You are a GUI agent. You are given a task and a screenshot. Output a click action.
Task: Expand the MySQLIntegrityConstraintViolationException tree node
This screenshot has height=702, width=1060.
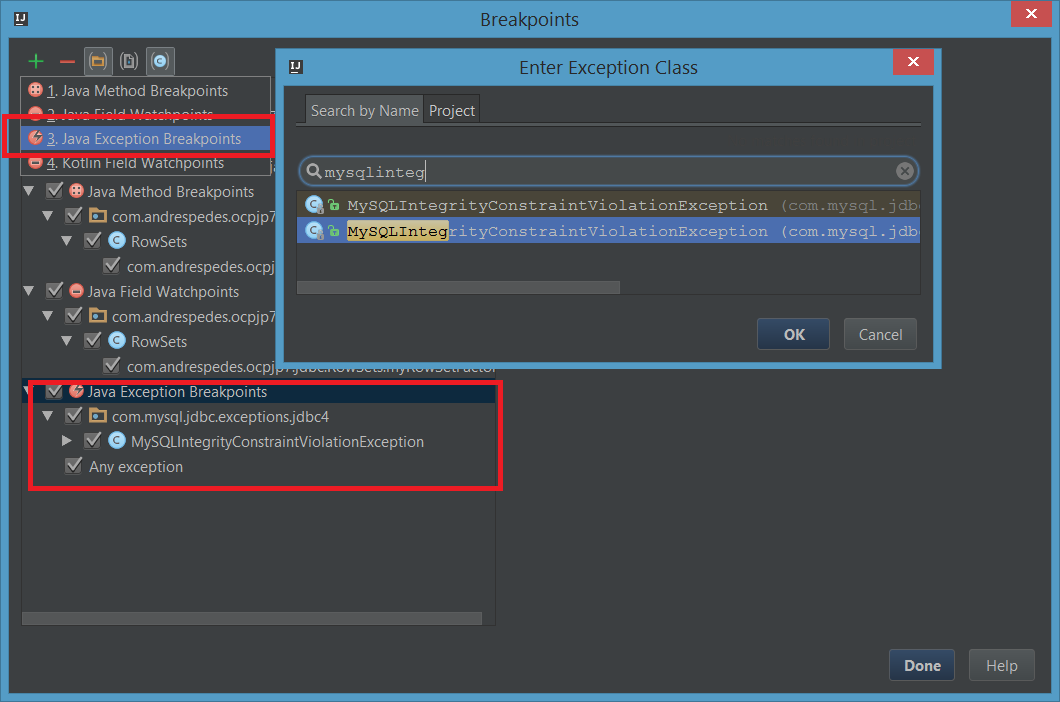pyautogui.click(x=66, y=440)
